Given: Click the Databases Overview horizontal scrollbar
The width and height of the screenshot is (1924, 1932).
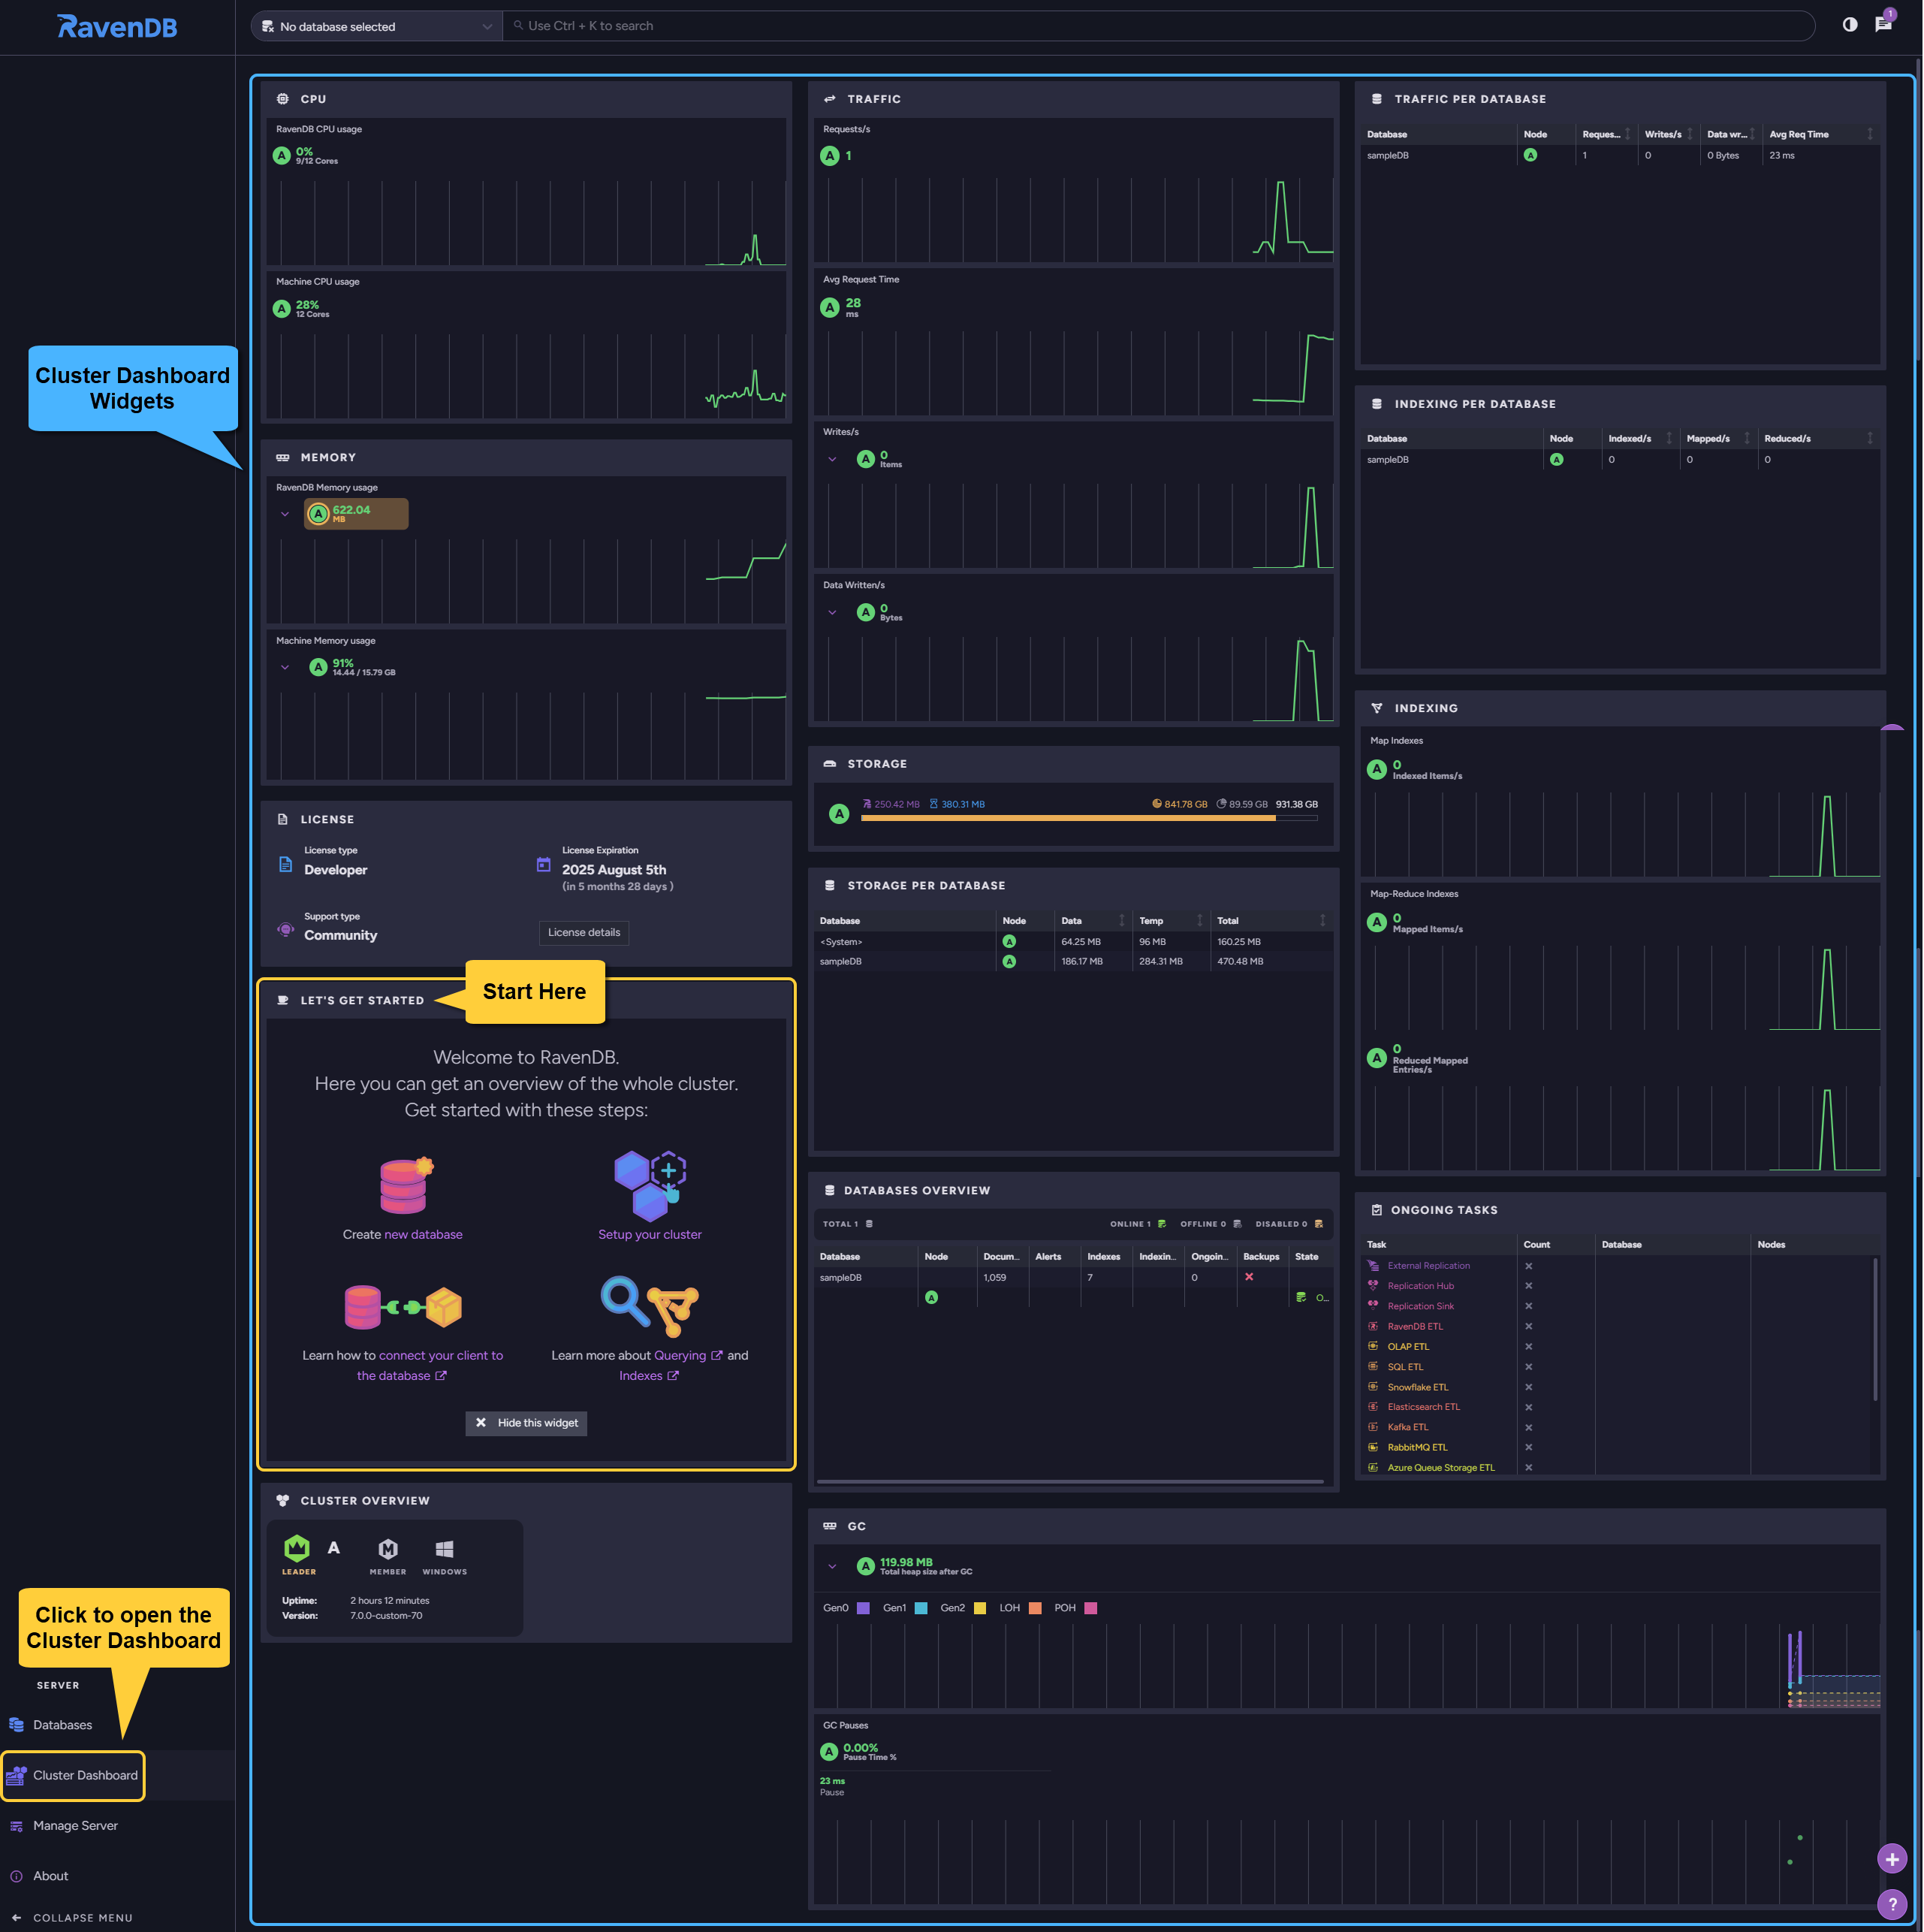Looking at the screenshot, I should coord(1069,1481).
